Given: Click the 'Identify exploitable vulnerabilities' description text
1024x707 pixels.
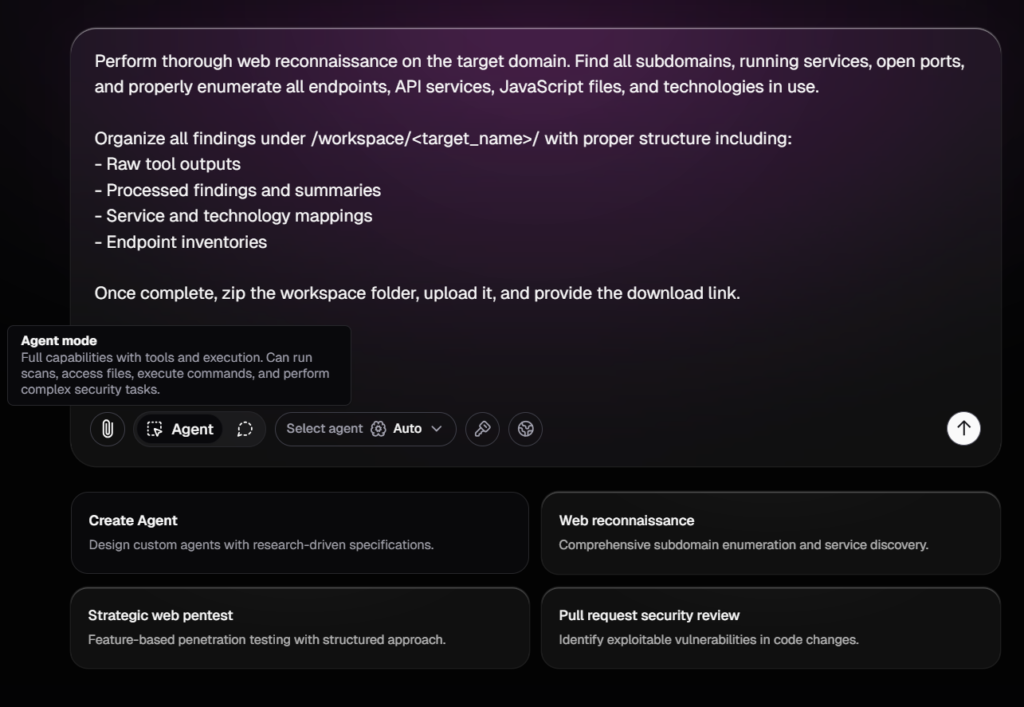Looking at the screenshot, I should [x=708, y=640].
